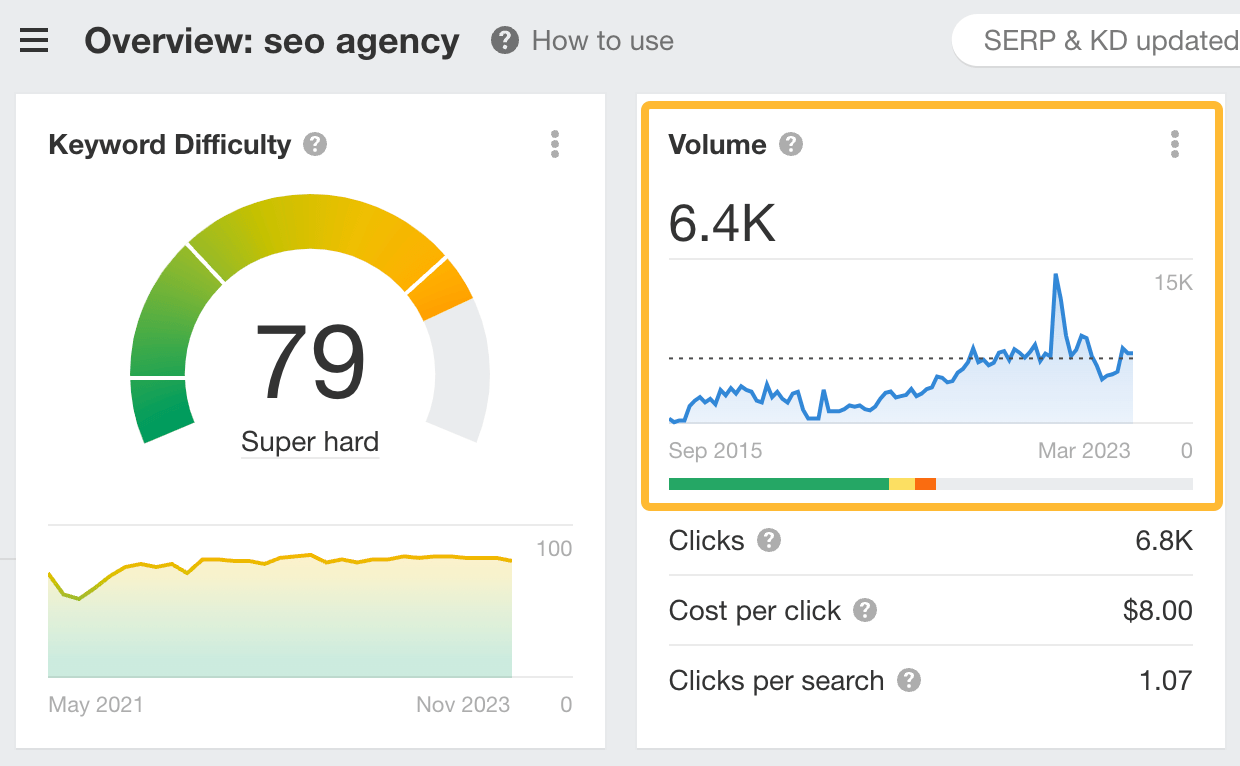Viewport: 1240px width, 766px height.
Task: Click the Volume help question mark icon
Action: (790, 144)
